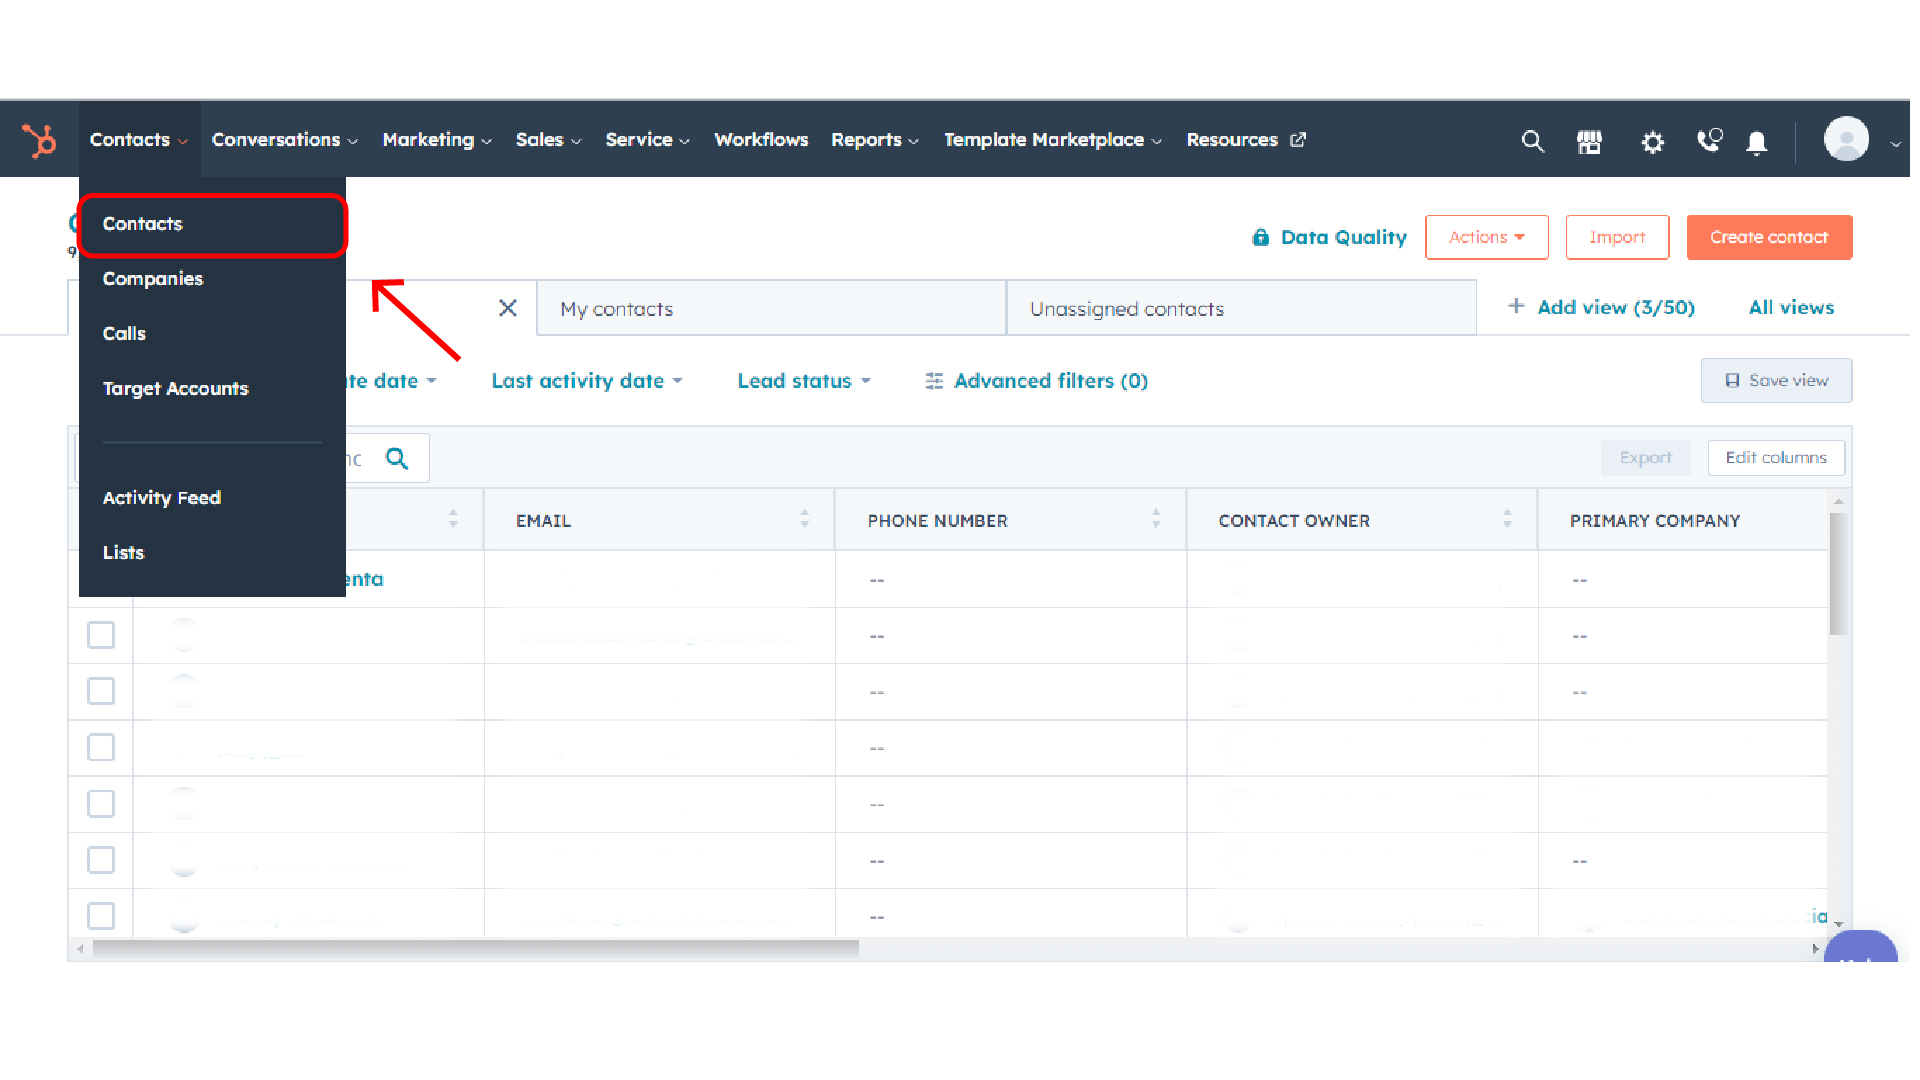The image size is (1920, 1080).
Task: Open Workflows in the nav bar
Action: [x=761, y=140]
